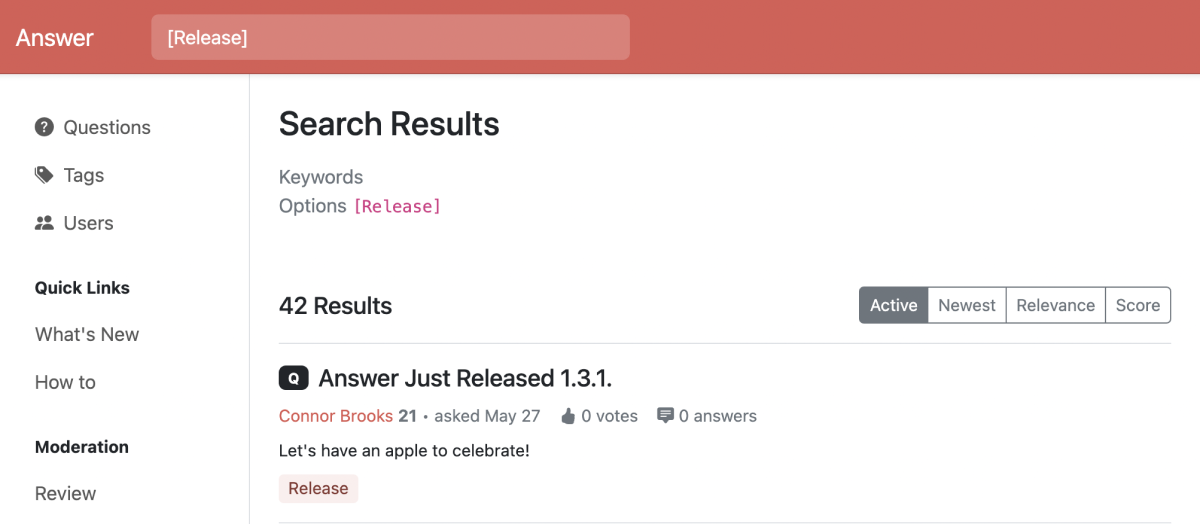
Task: Open What's New quick link
Action: (x=87, y=334)
